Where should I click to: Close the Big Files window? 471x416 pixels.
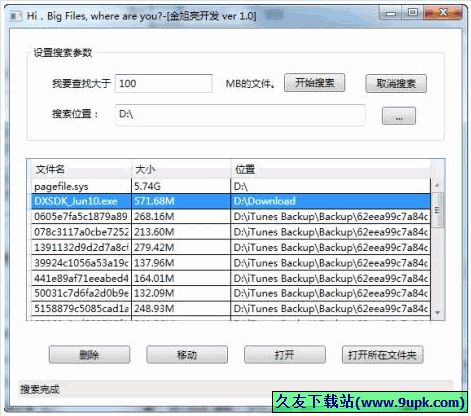pos(444,13)
